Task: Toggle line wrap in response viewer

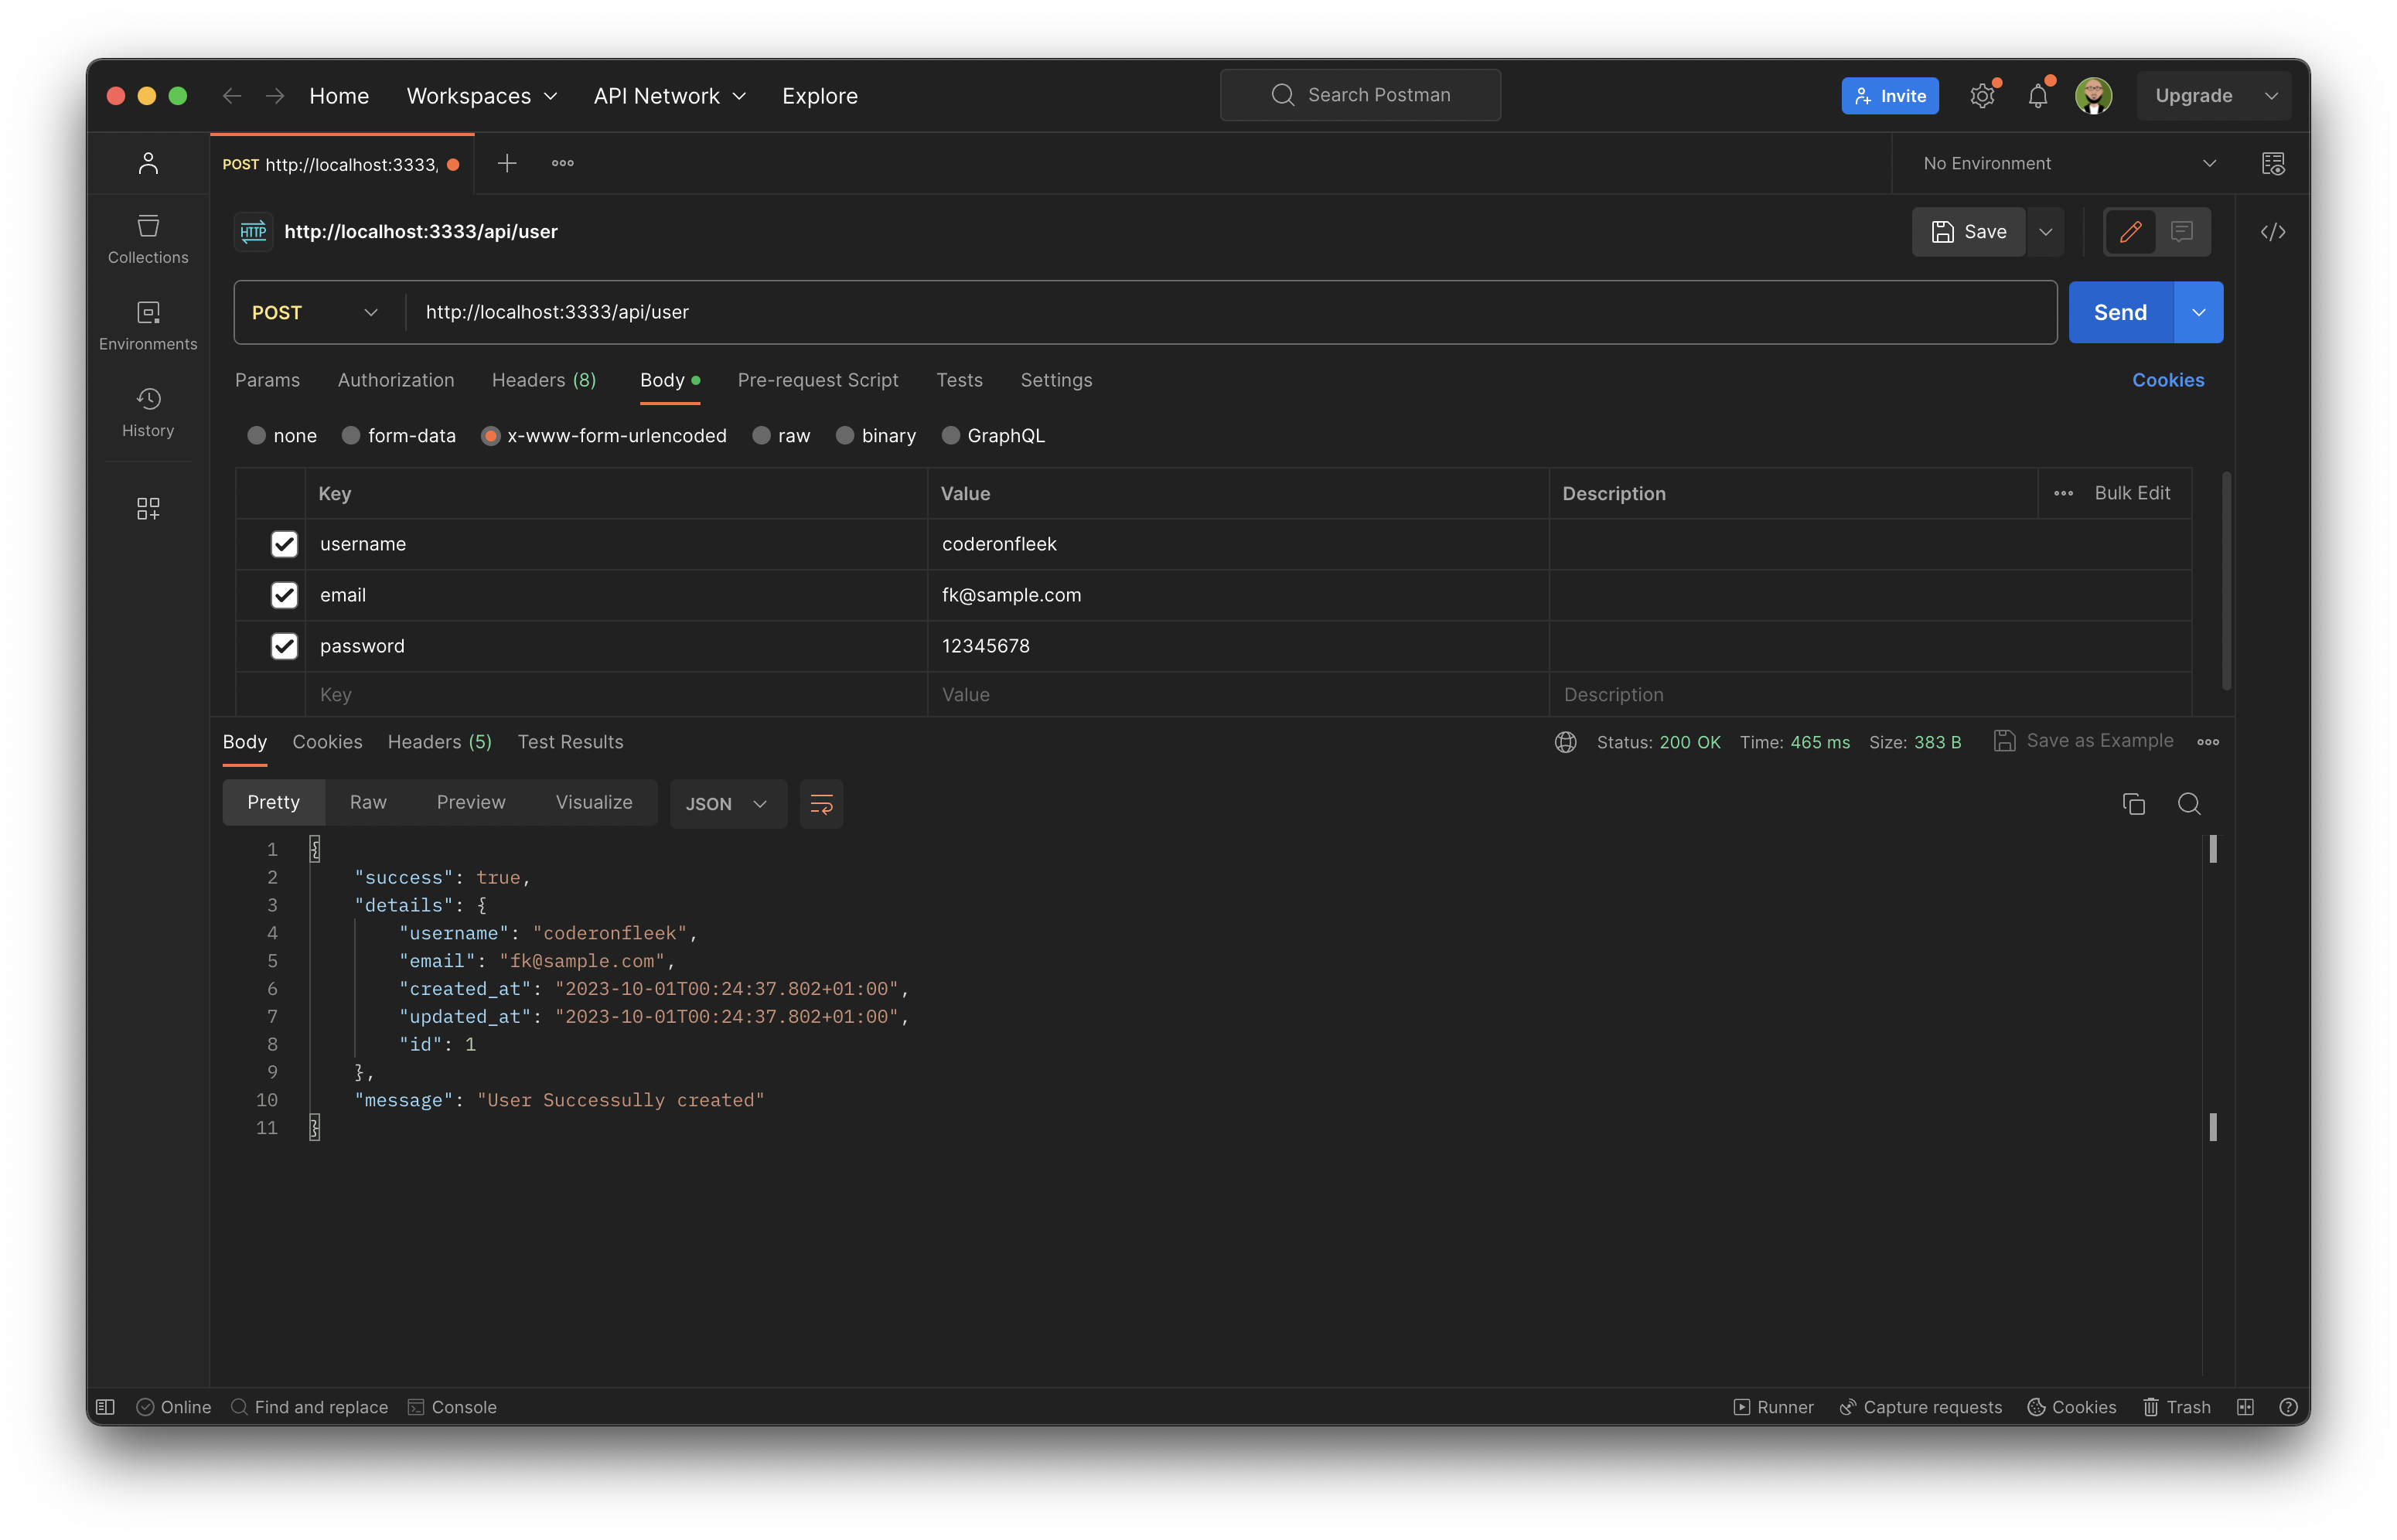Action: coord(821,804)
